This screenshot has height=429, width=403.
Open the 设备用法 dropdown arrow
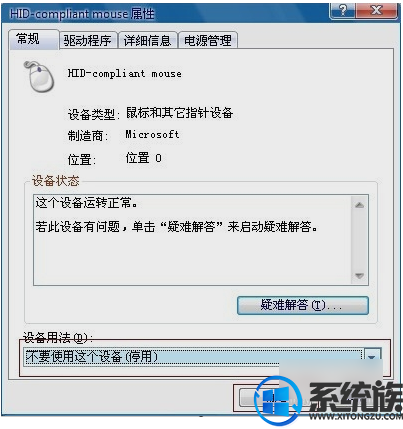tap(372, 357)
